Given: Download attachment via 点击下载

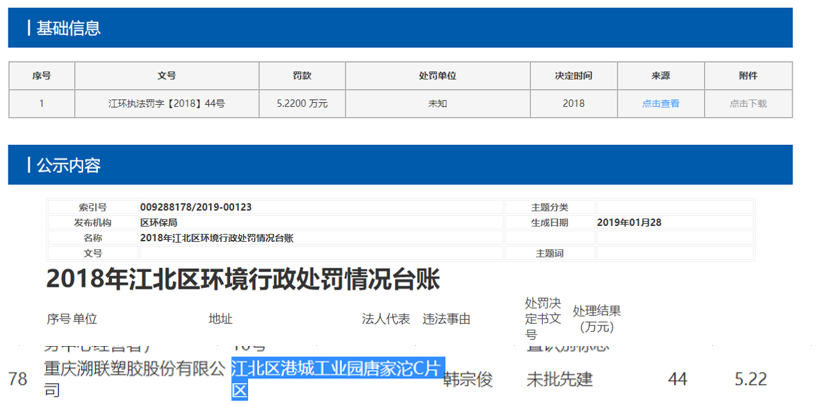Looking at the screenshot, I should point(748,104).
